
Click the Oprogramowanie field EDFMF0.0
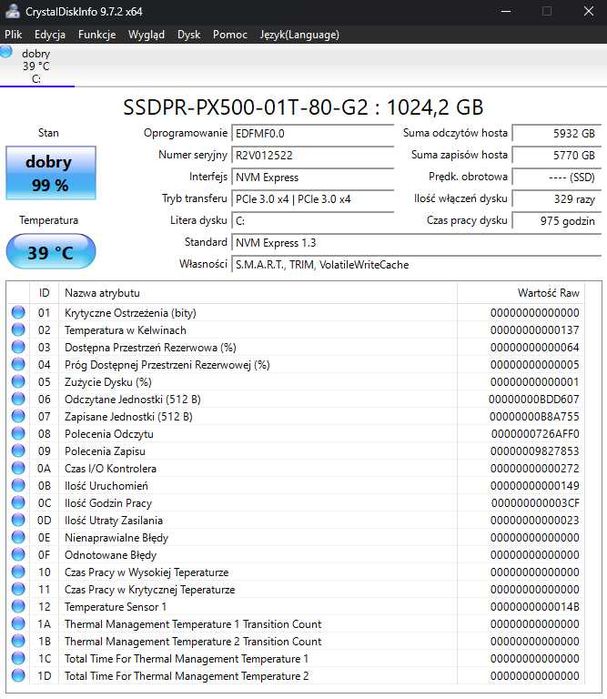pyautogui.click(x=313, y=133)
